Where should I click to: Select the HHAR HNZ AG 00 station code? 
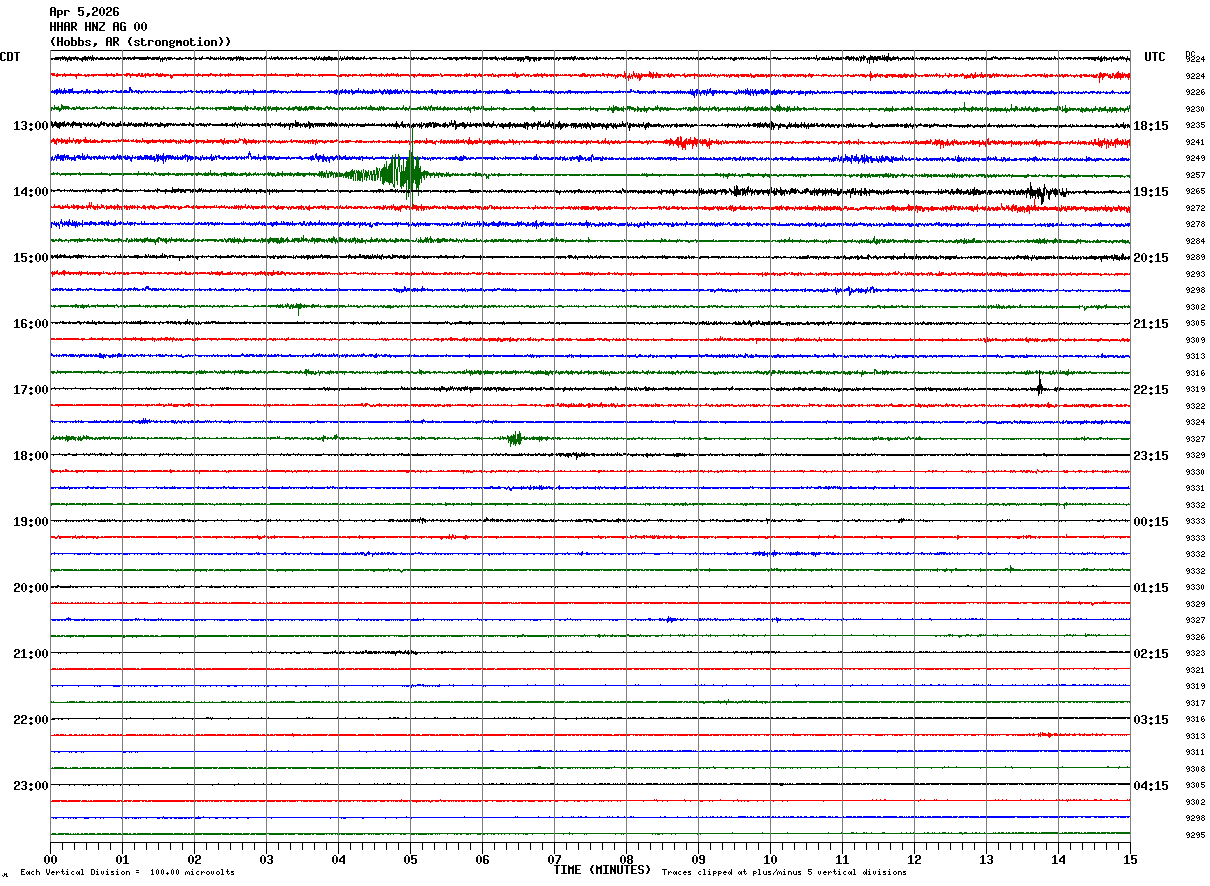click(x=98, y=27)
